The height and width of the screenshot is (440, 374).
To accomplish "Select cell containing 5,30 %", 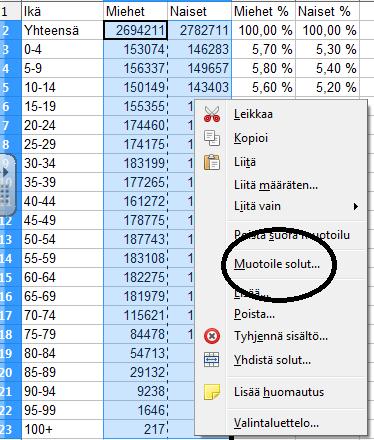I will [x=327, y=50].
